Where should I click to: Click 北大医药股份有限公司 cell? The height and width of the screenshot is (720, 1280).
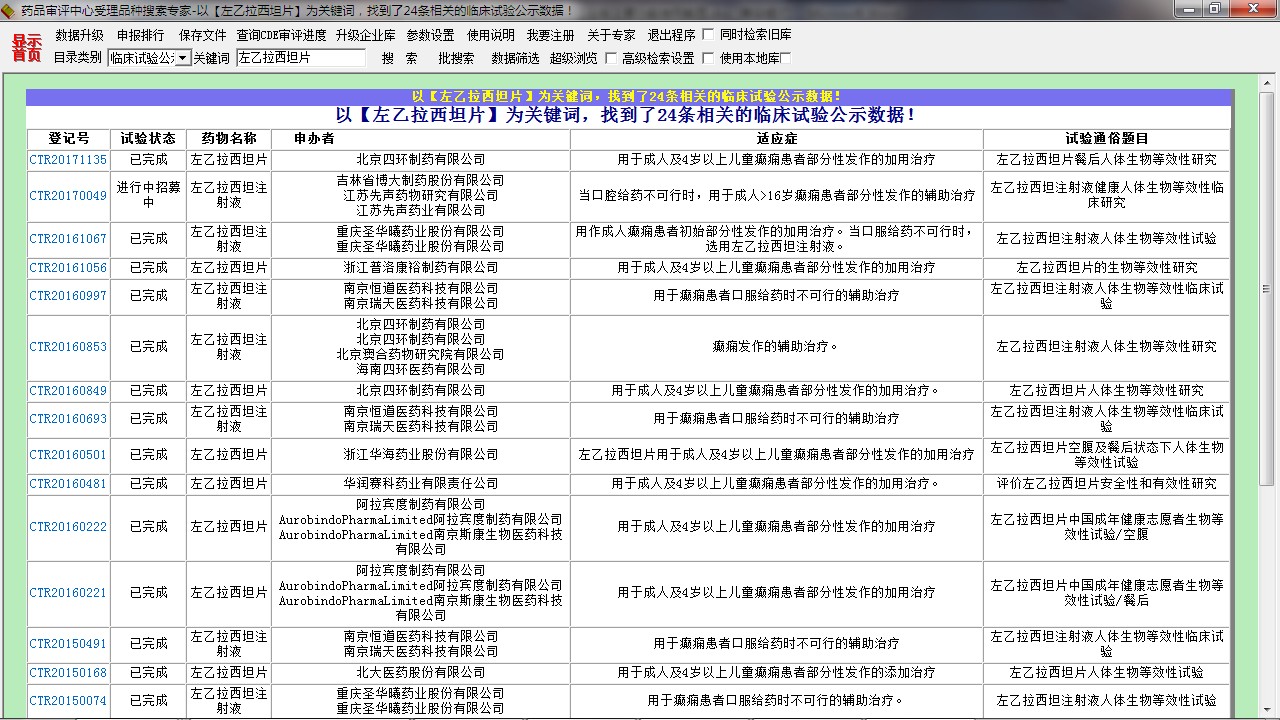pos(421,673)
